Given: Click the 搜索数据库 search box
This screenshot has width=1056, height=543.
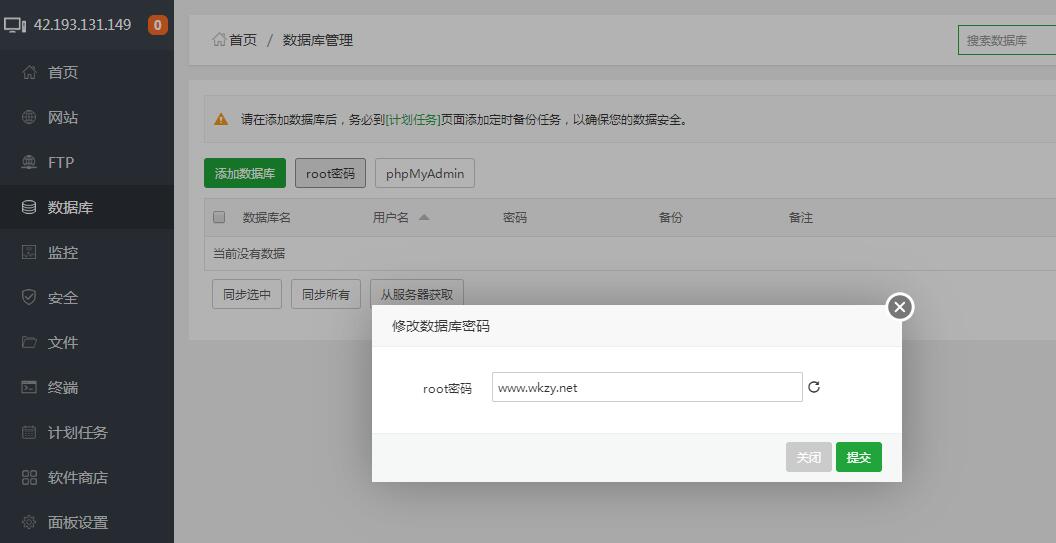Looking at the screenshot, I should [1006, 40].
